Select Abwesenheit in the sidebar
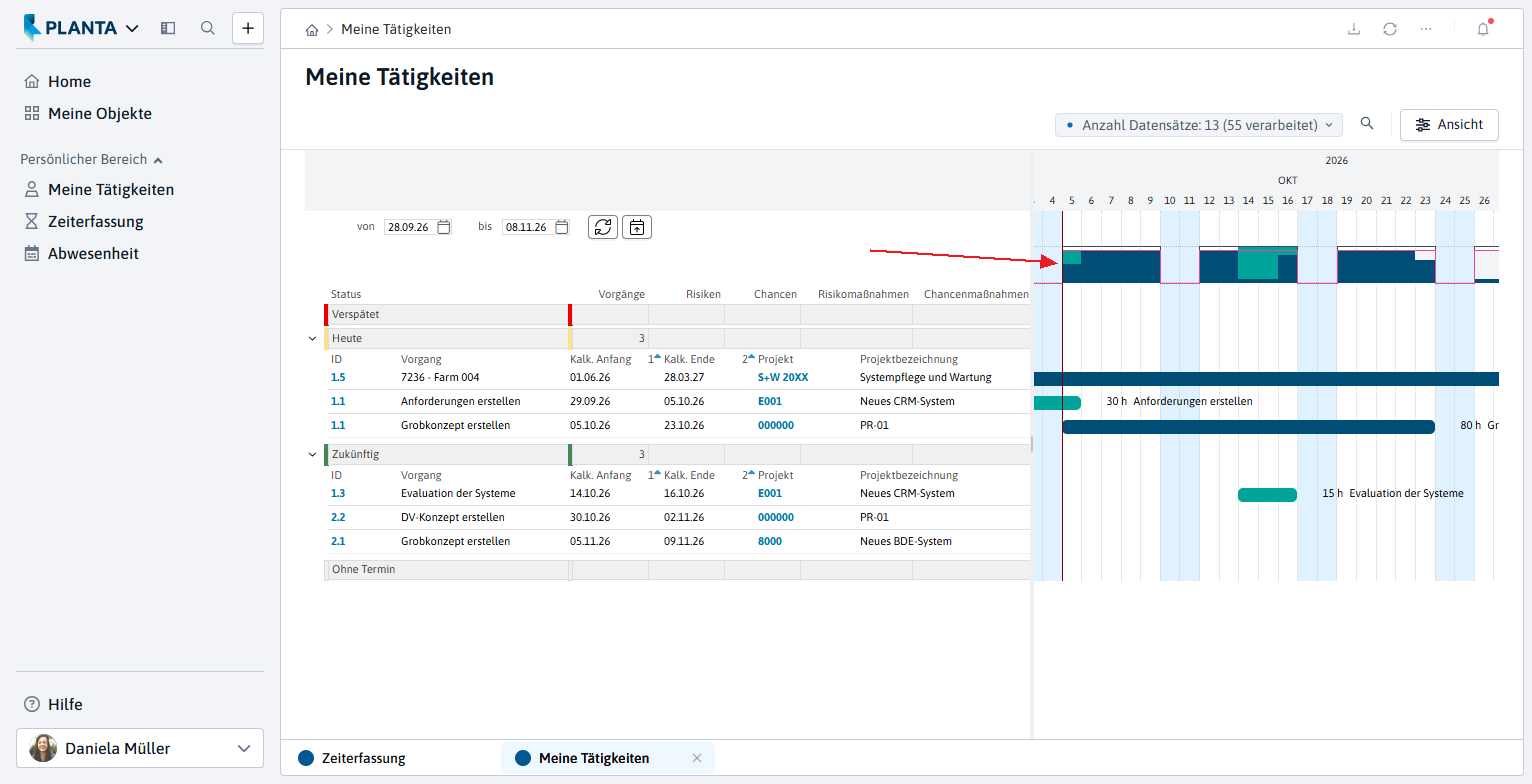The width and height of the screenshot is (1532, 784). (81, 254)
